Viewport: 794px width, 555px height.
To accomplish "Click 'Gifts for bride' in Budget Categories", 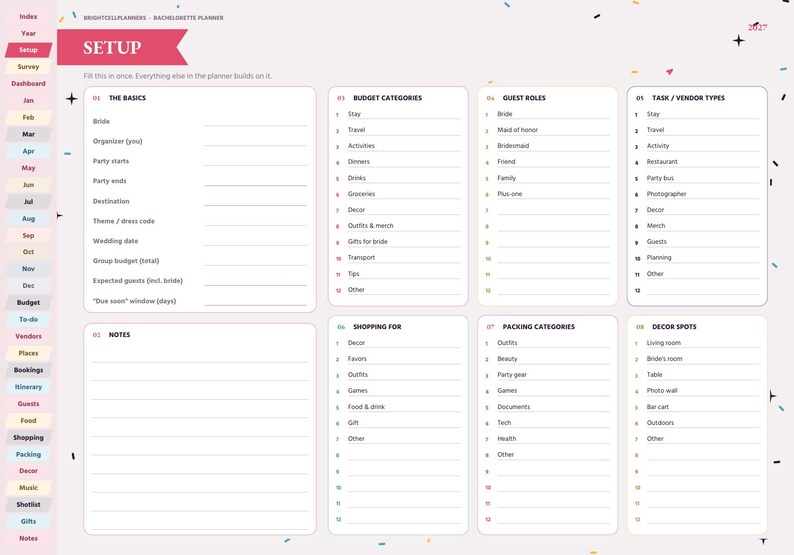I will 367,242.
